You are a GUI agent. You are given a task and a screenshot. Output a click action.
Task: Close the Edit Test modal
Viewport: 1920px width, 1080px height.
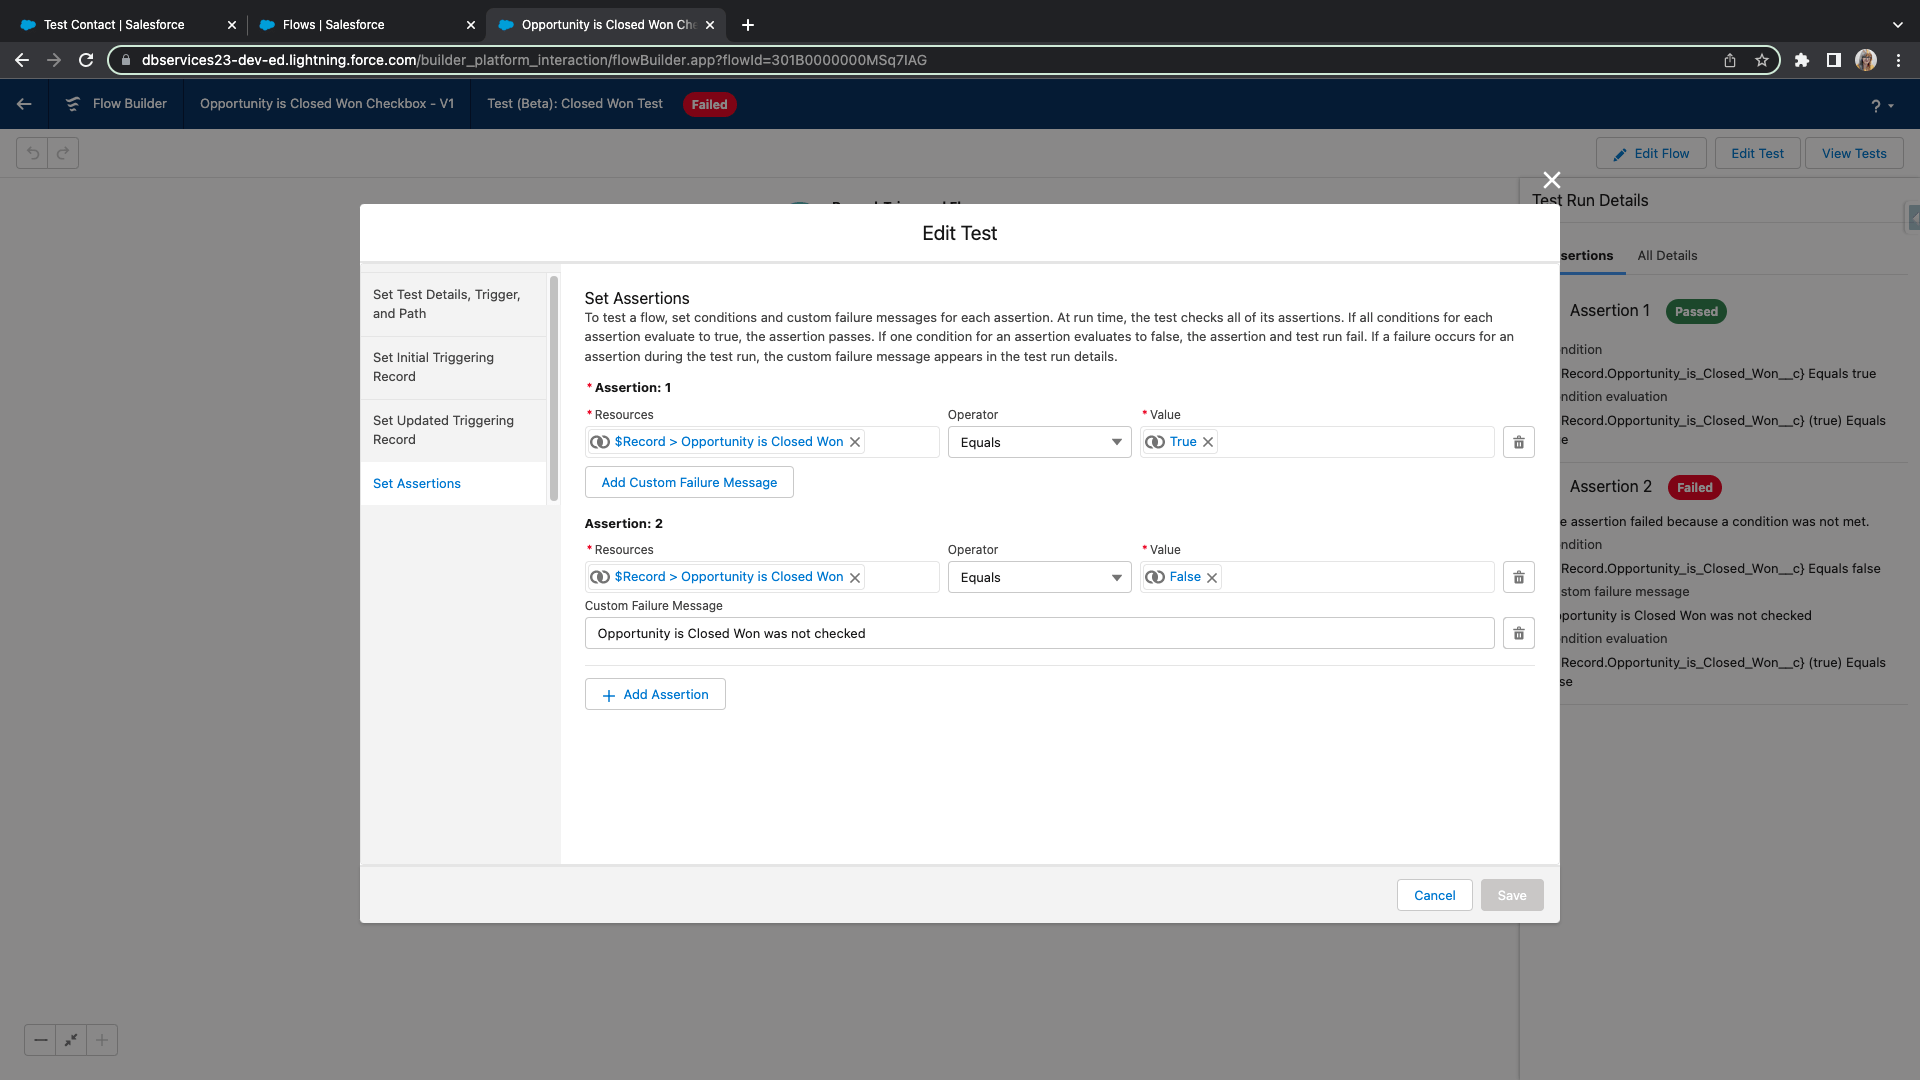pyautogui.click(x=1551, y=180)
